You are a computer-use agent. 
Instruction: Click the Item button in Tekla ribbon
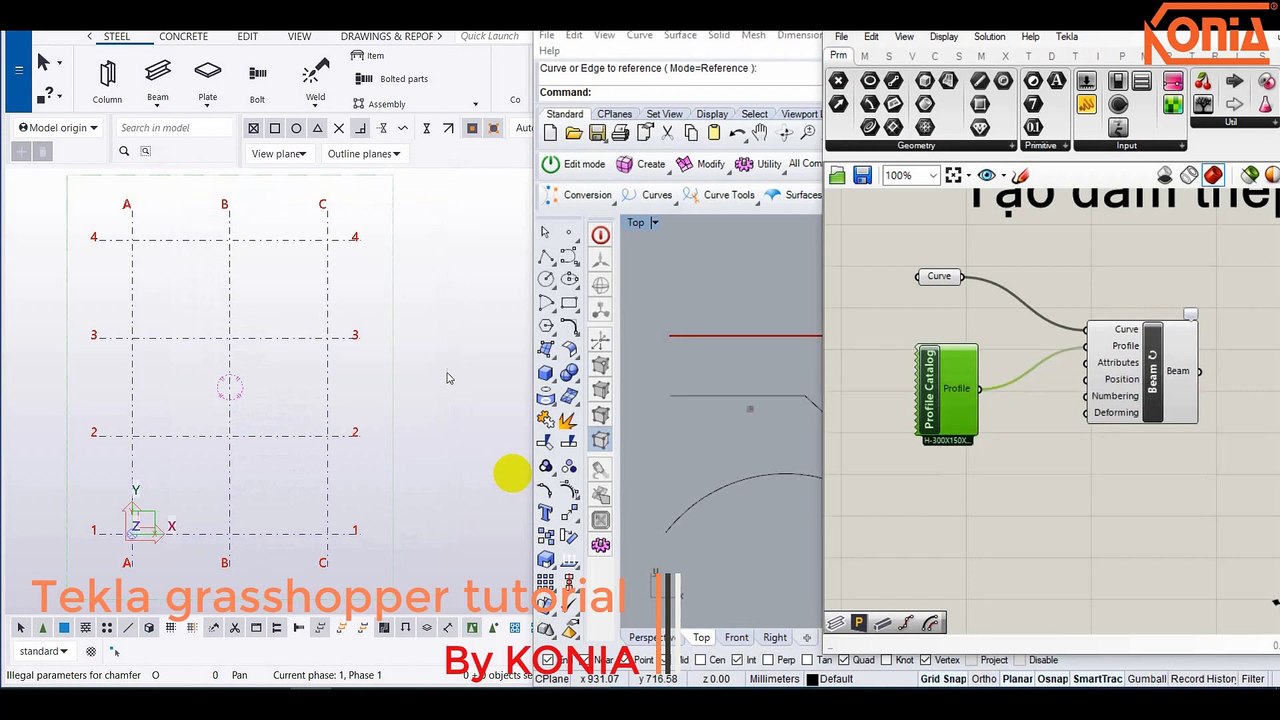click(x=367, y=56)
